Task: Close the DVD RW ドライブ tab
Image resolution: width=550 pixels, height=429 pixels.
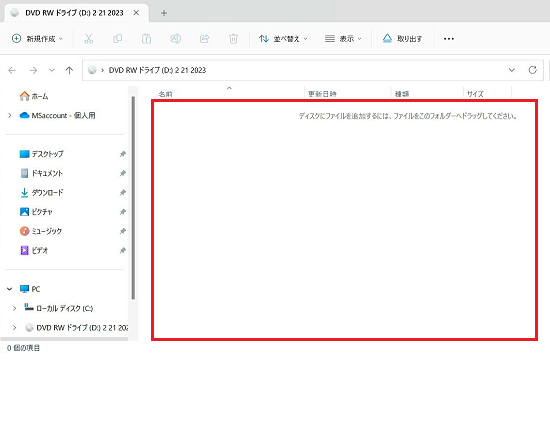Action: click(x=136, y=13)
